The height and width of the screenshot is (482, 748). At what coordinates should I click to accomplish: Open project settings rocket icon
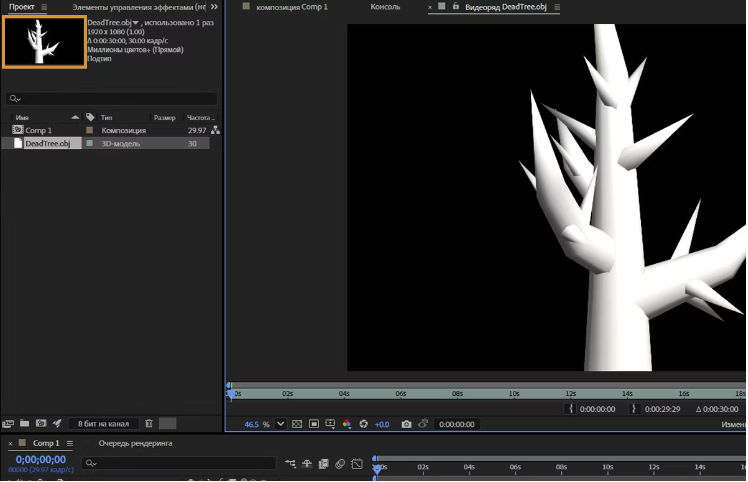tap(57, 423)
